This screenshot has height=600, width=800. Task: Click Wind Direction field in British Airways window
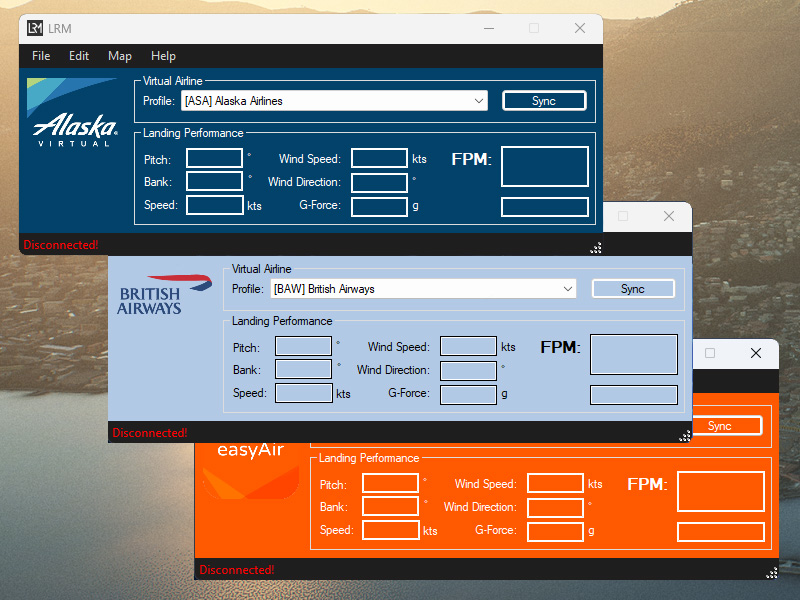[468, 370]
